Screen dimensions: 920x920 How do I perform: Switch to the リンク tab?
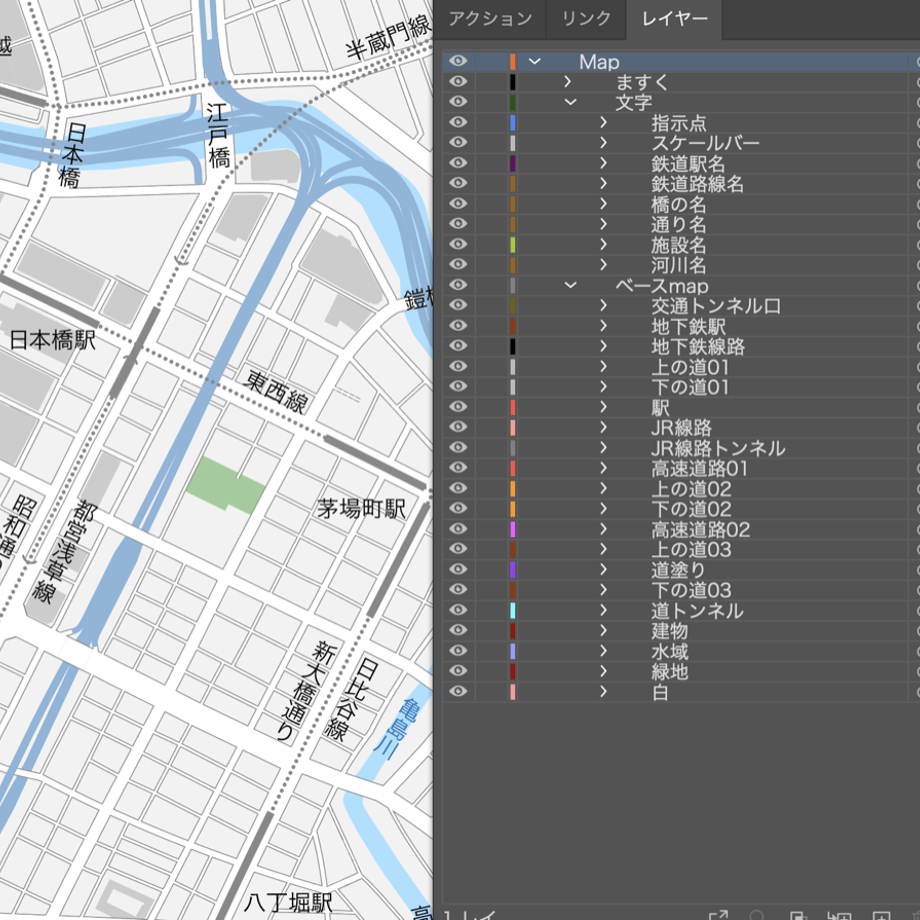coord(586,19)
